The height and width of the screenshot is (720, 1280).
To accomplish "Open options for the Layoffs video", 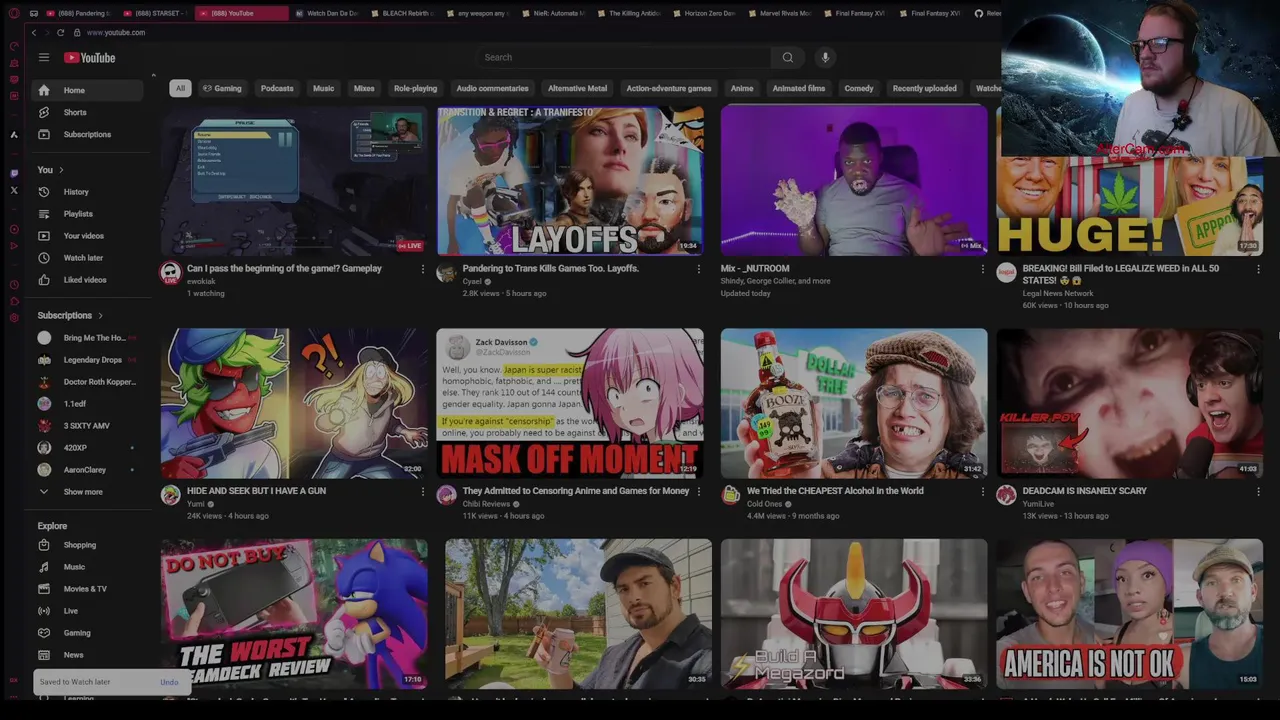I will point(698,269).
